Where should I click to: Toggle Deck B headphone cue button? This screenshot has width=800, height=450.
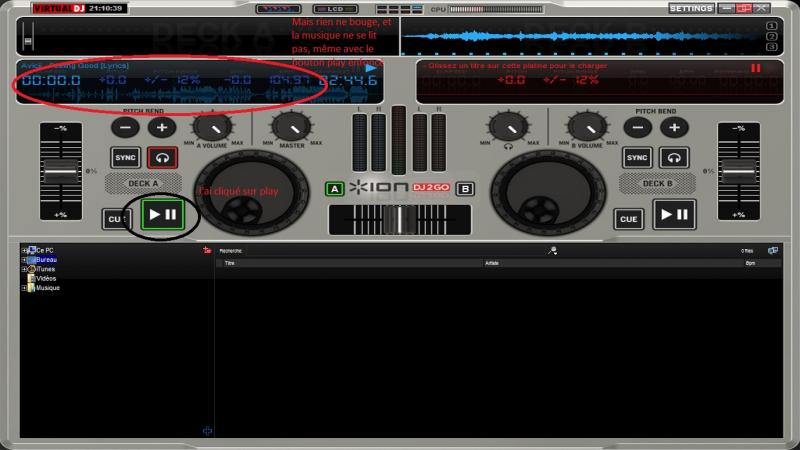click(x=675, y=158)
